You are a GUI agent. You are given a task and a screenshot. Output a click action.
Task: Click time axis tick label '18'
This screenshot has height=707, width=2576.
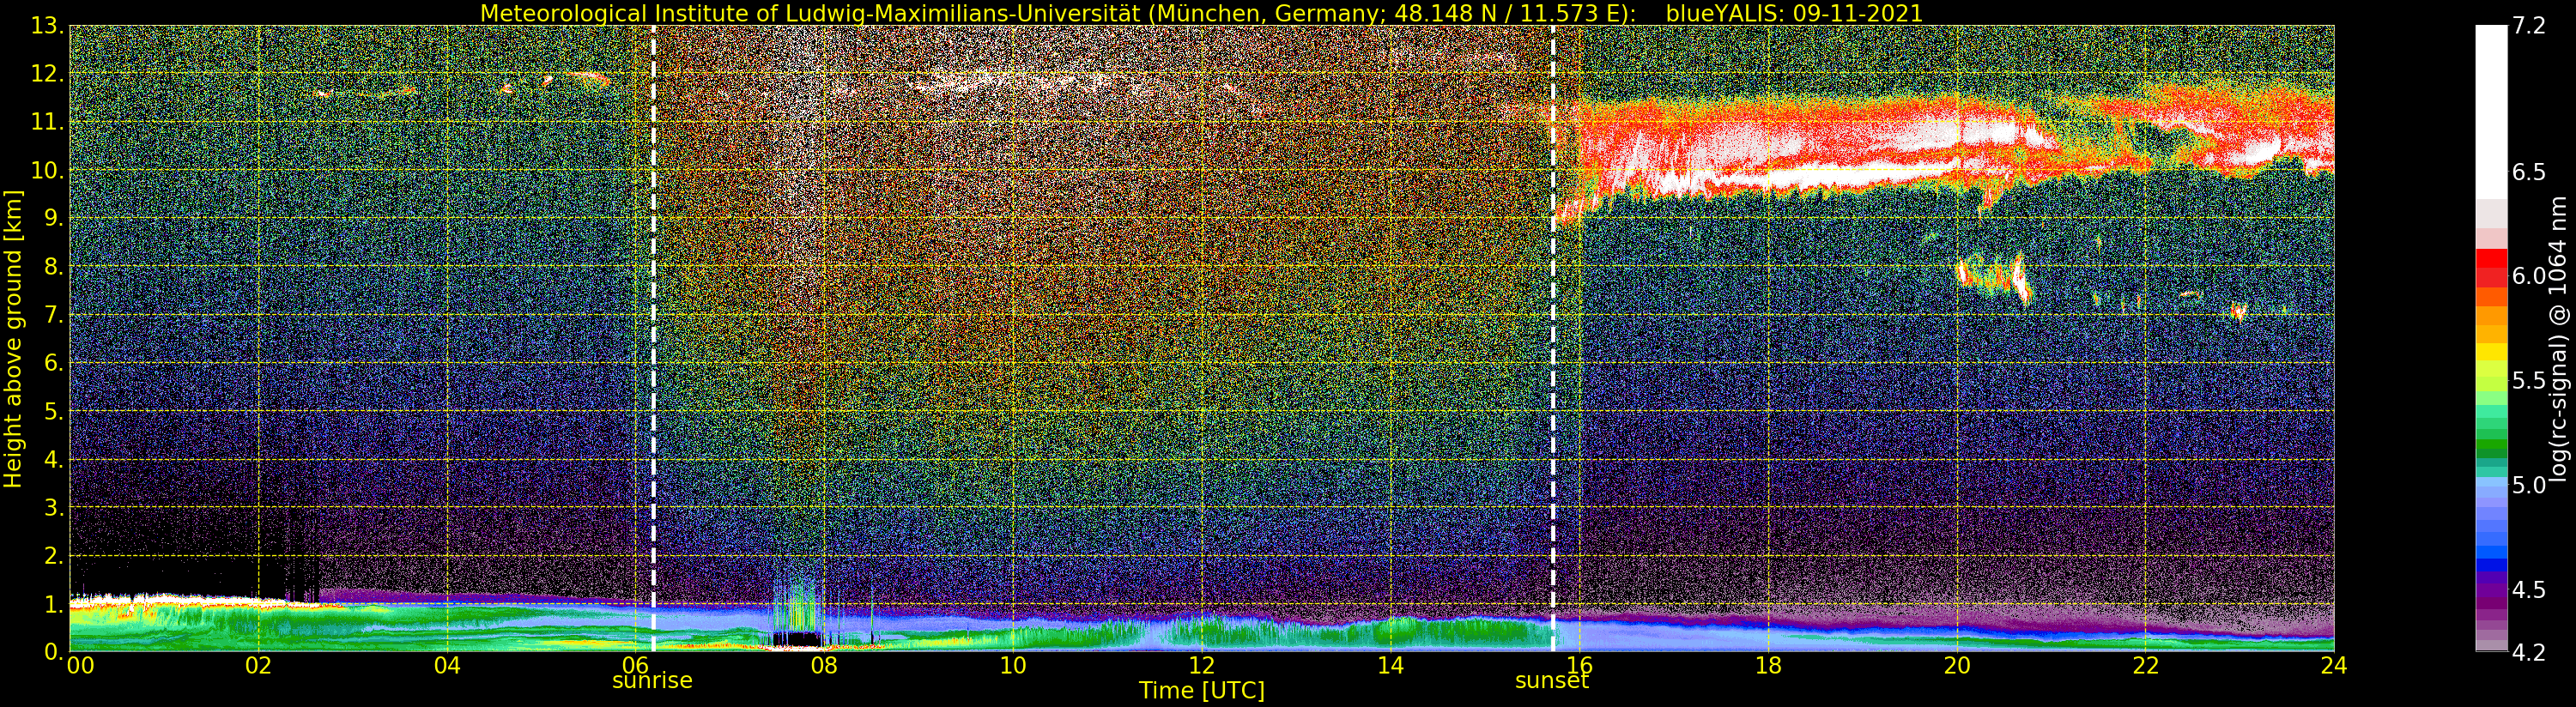[x=1768, y=666]
